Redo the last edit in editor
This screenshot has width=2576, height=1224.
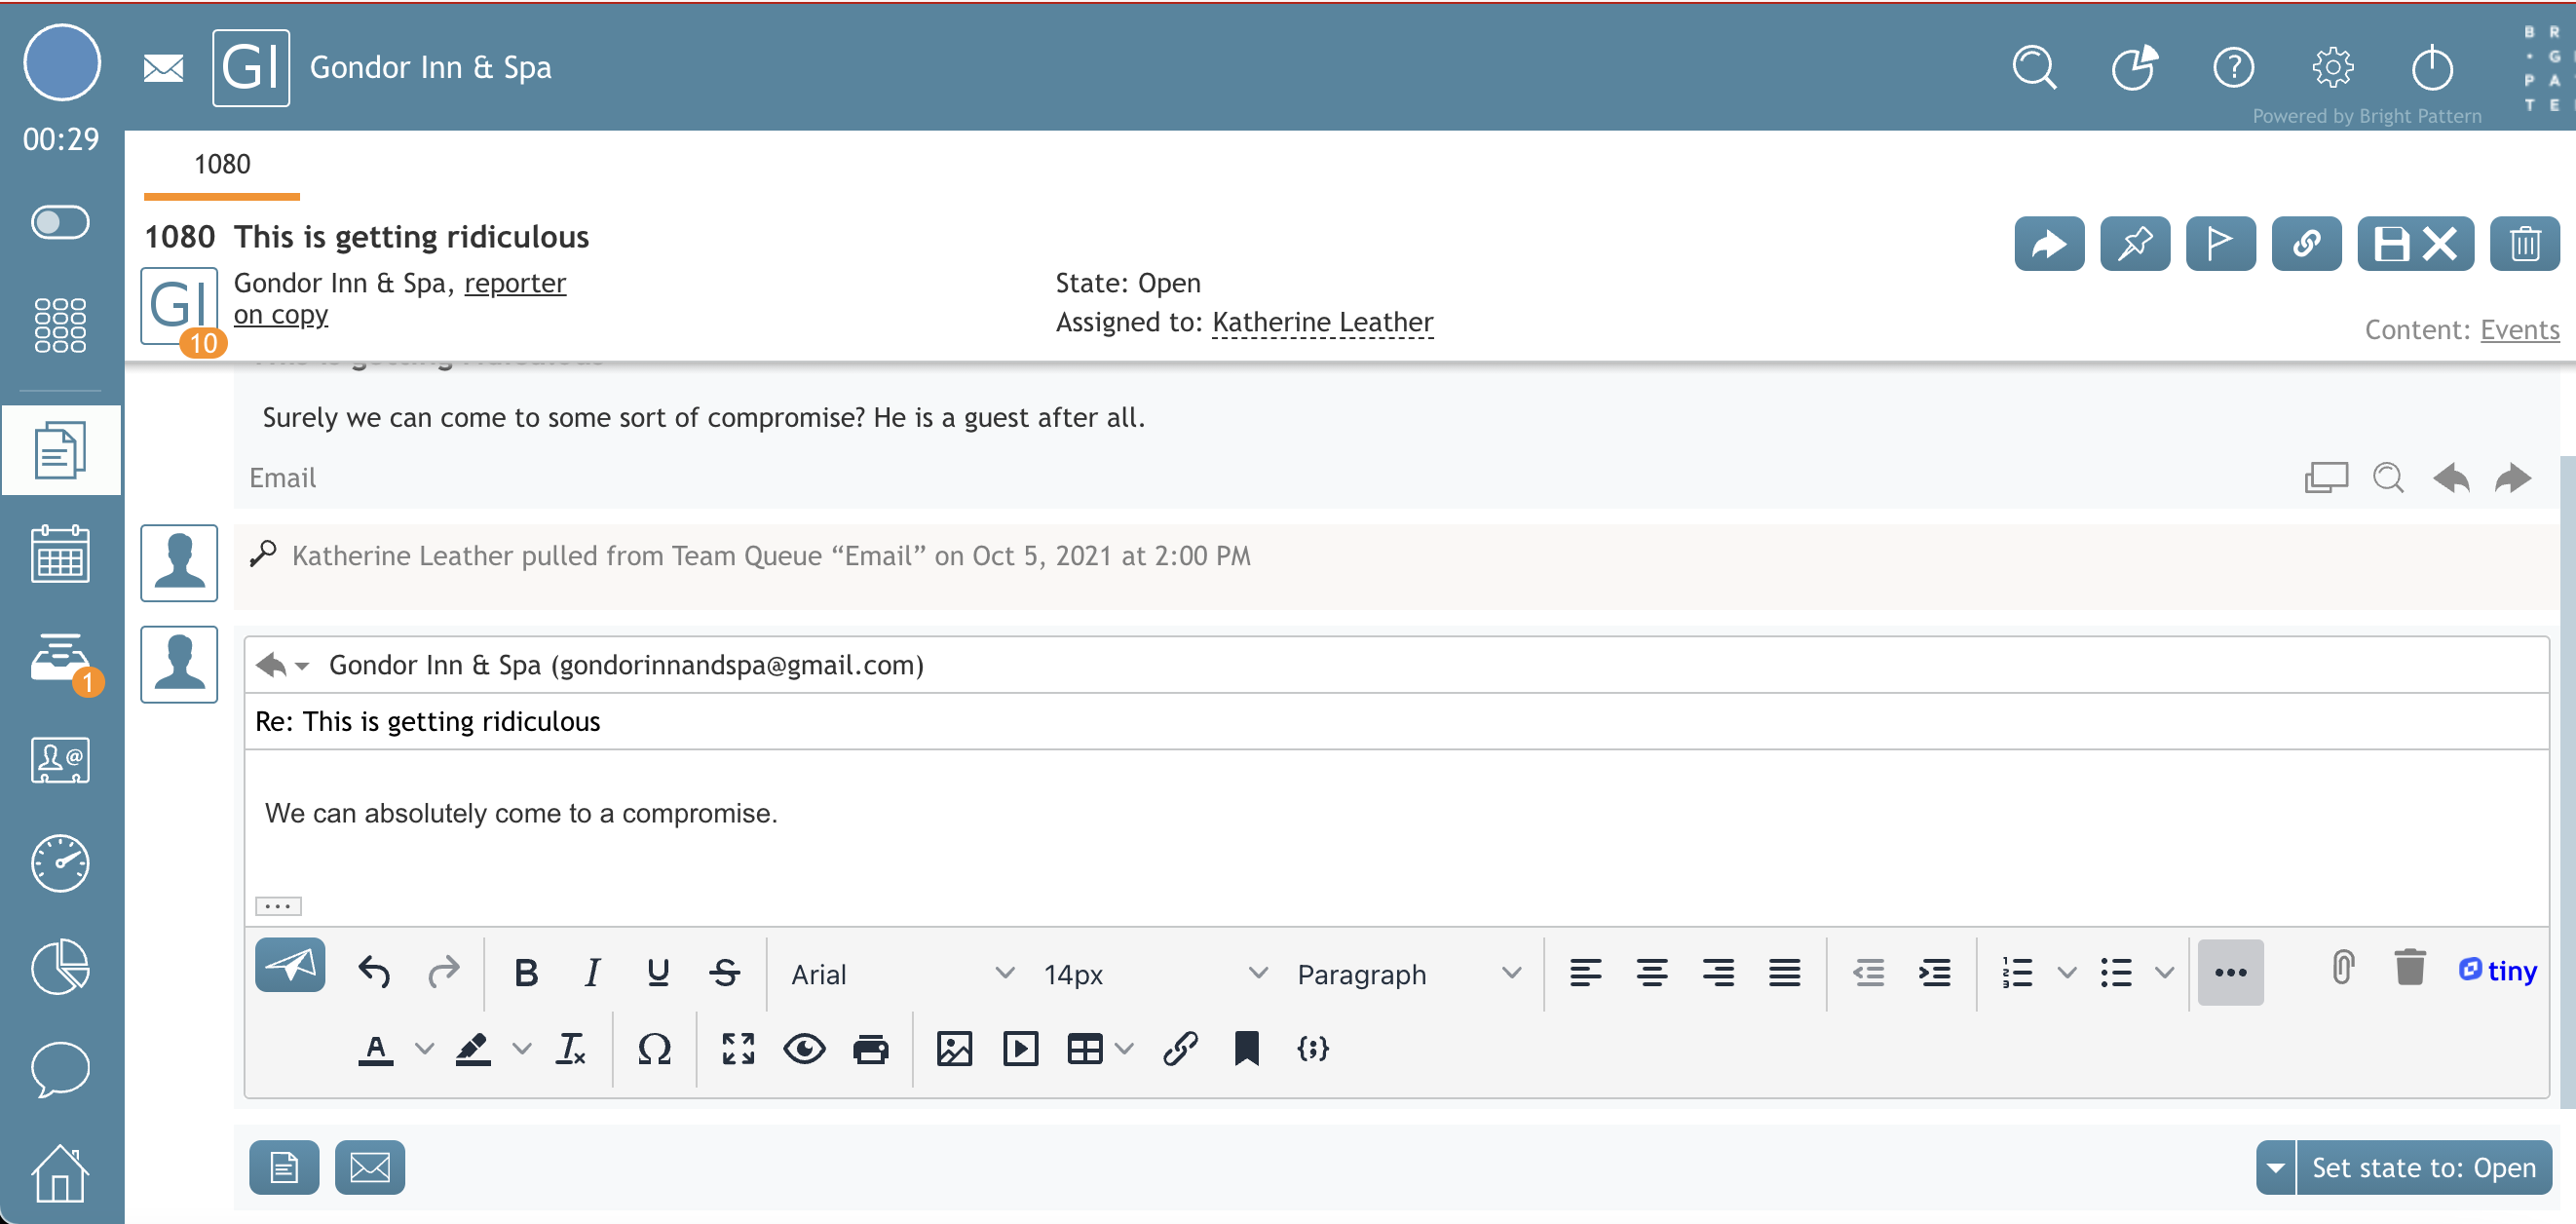coord(443,972)
